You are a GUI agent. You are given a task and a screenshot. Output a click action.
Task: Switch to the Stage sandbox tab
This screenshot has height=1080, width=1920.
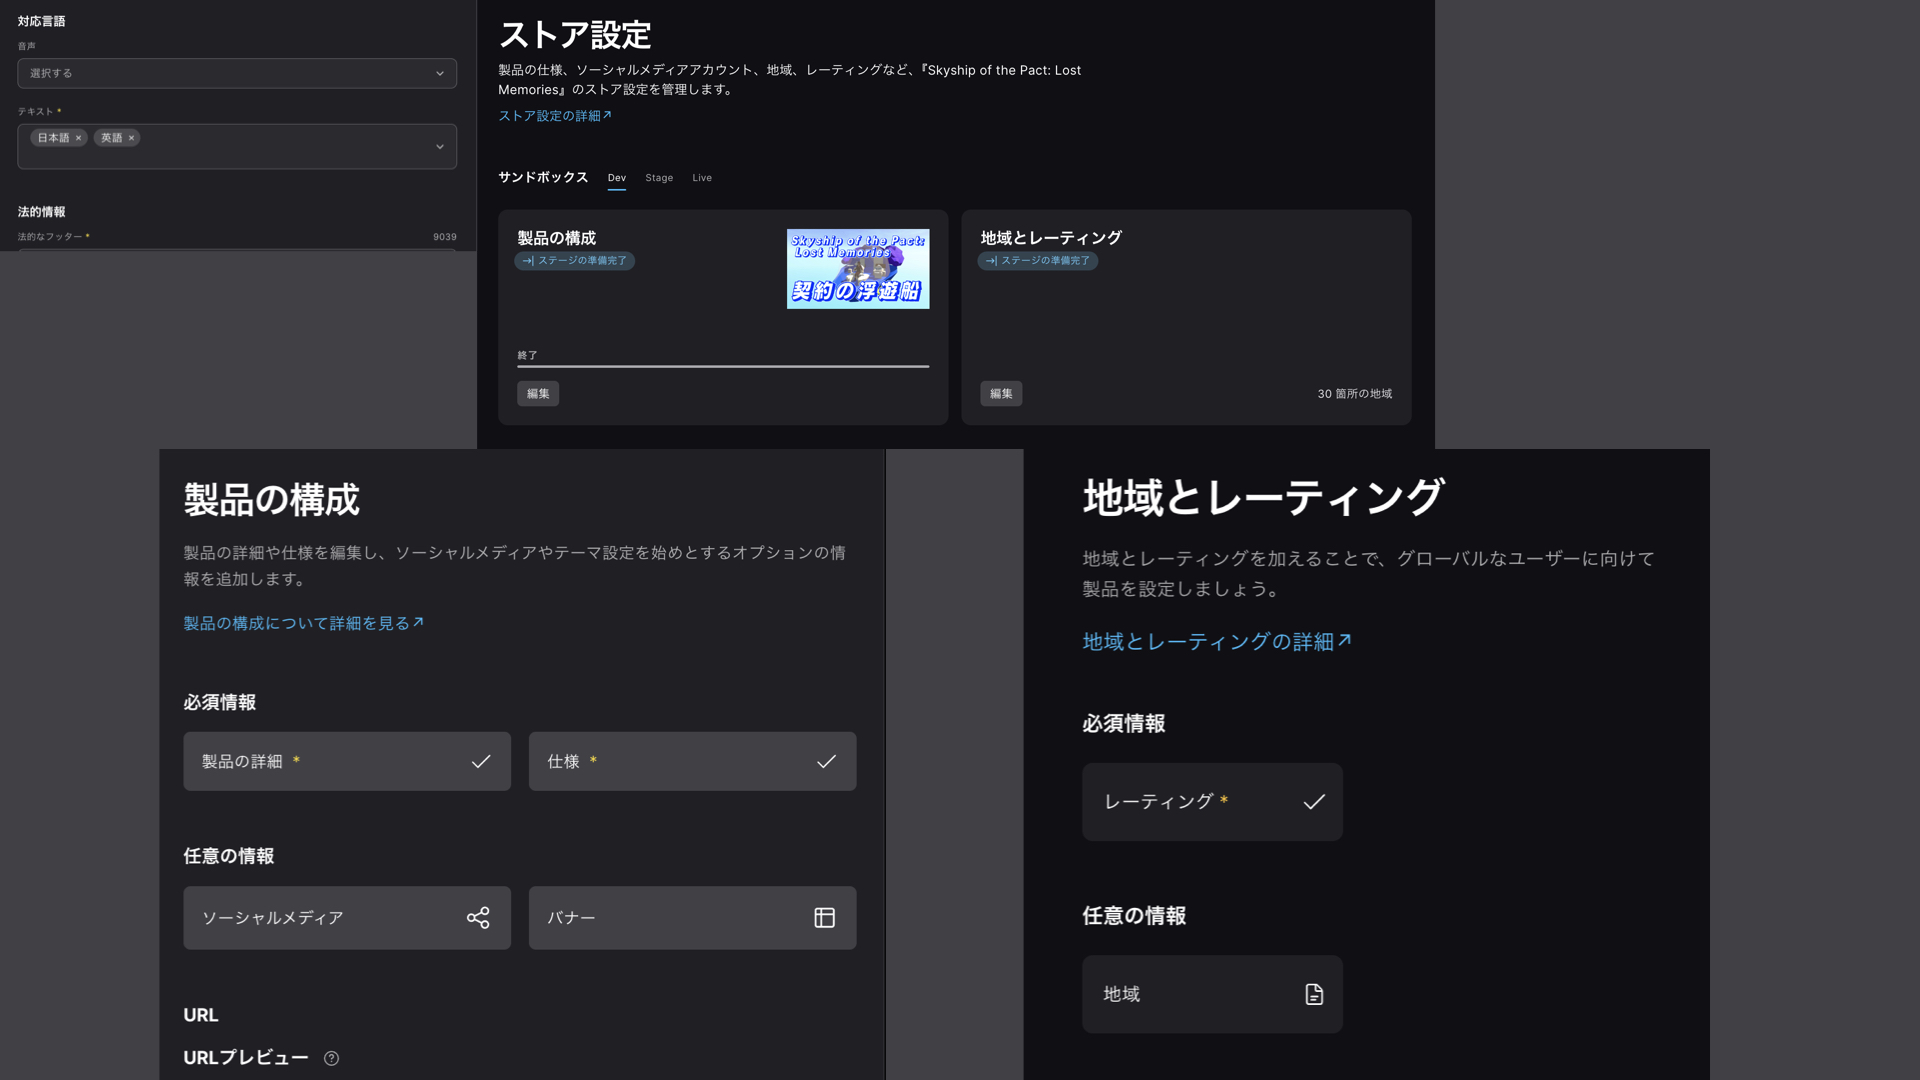(659, 178)
